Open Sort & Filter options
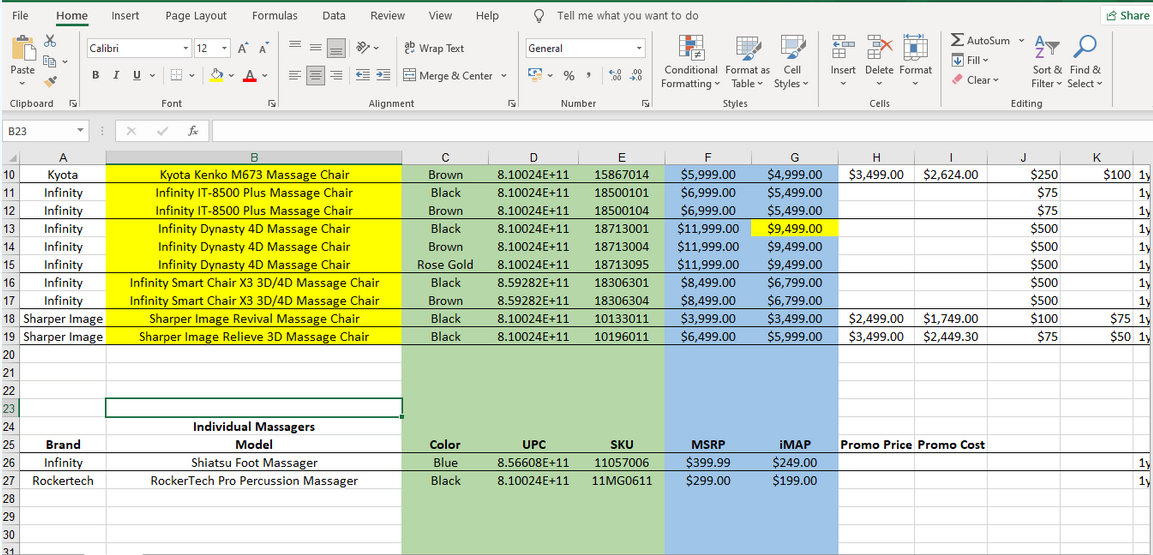This screenshot has width=1153, height=555. click(x=1047, y=62)
